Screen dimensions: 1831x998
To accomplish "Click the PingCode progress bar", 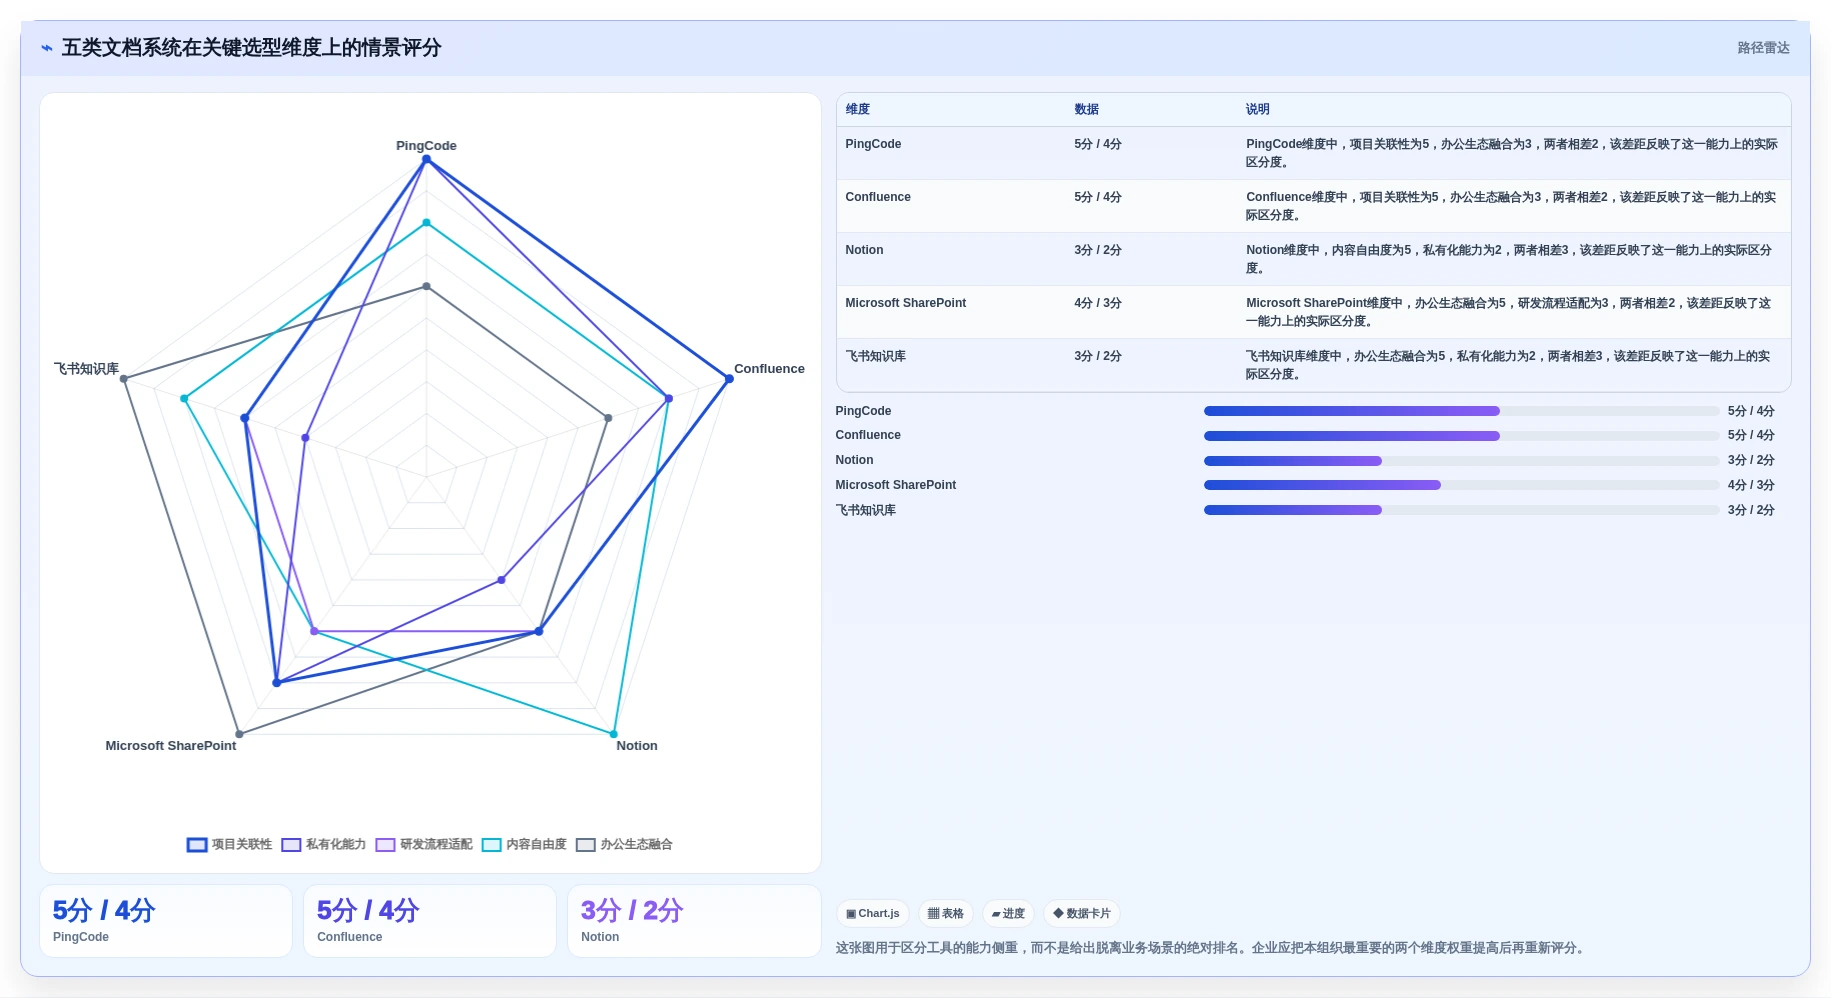I will click(x=1461, y=411).
